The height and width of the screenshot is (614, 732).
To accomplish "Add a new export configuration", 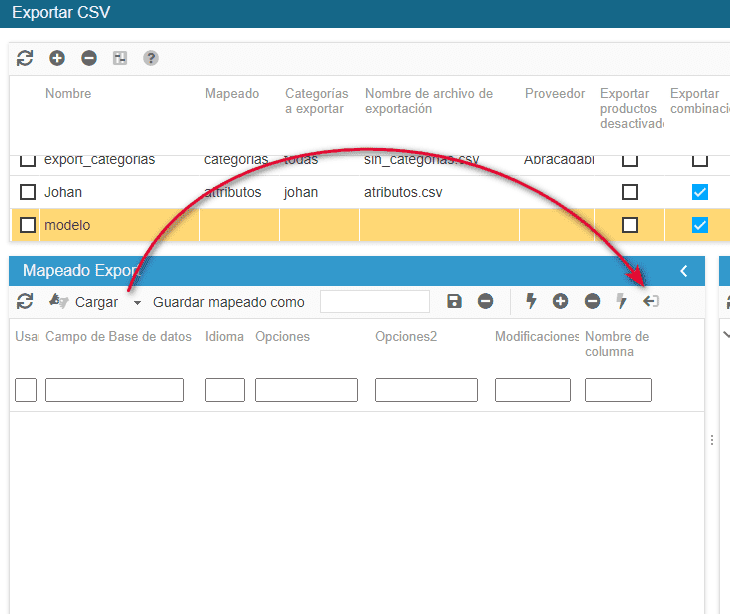I will (x=57, y=58).
